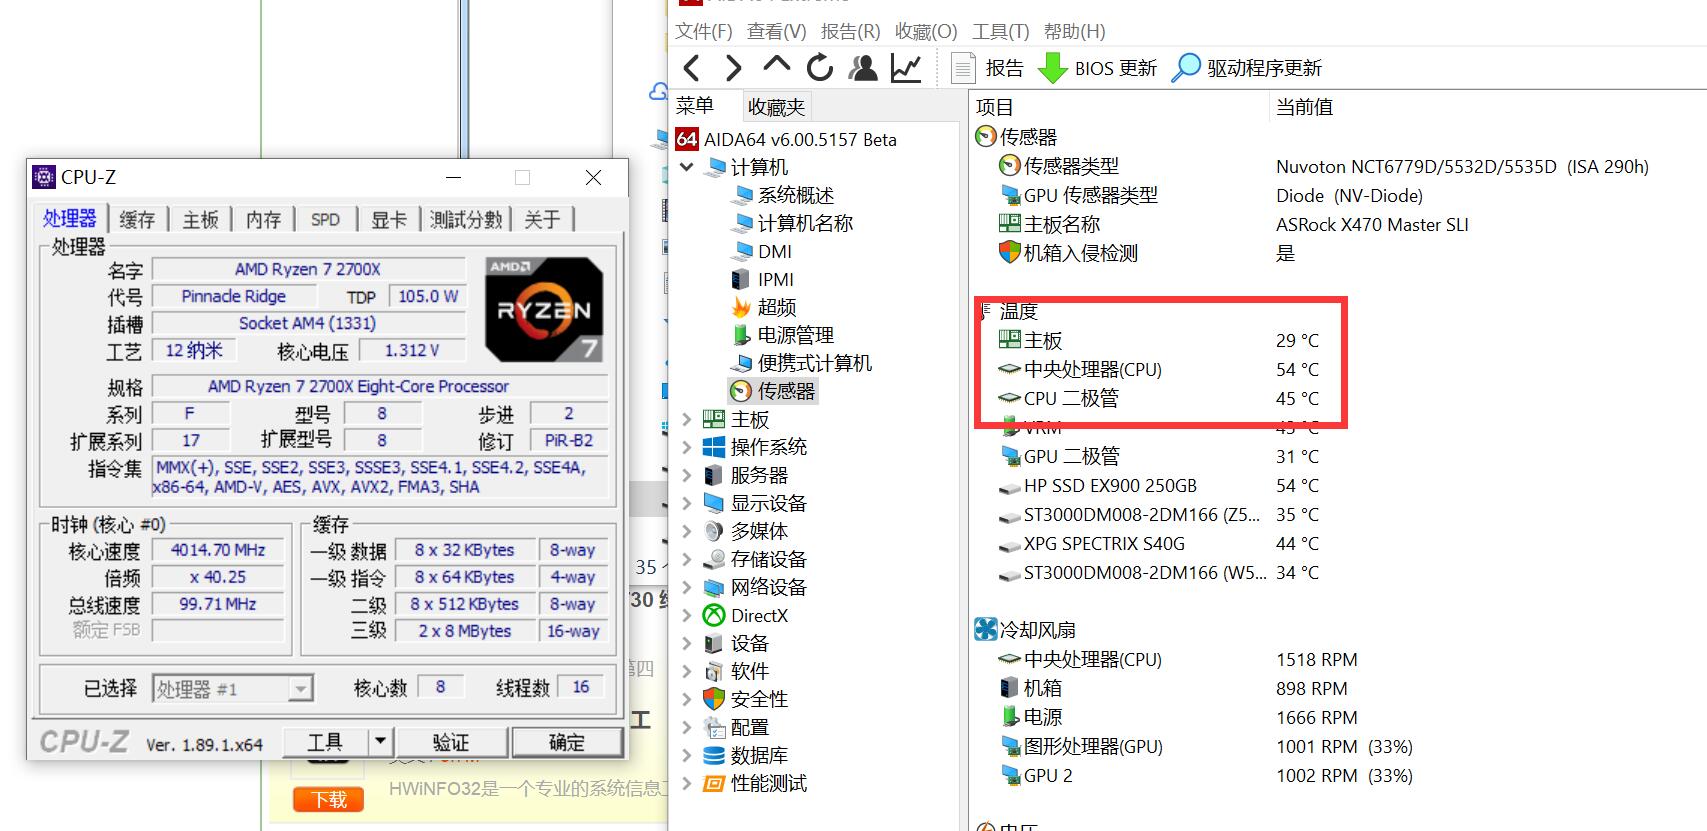Open the 文件(F) menu
The height and width of the screenshot is (831, 1707).
point(704,31)
